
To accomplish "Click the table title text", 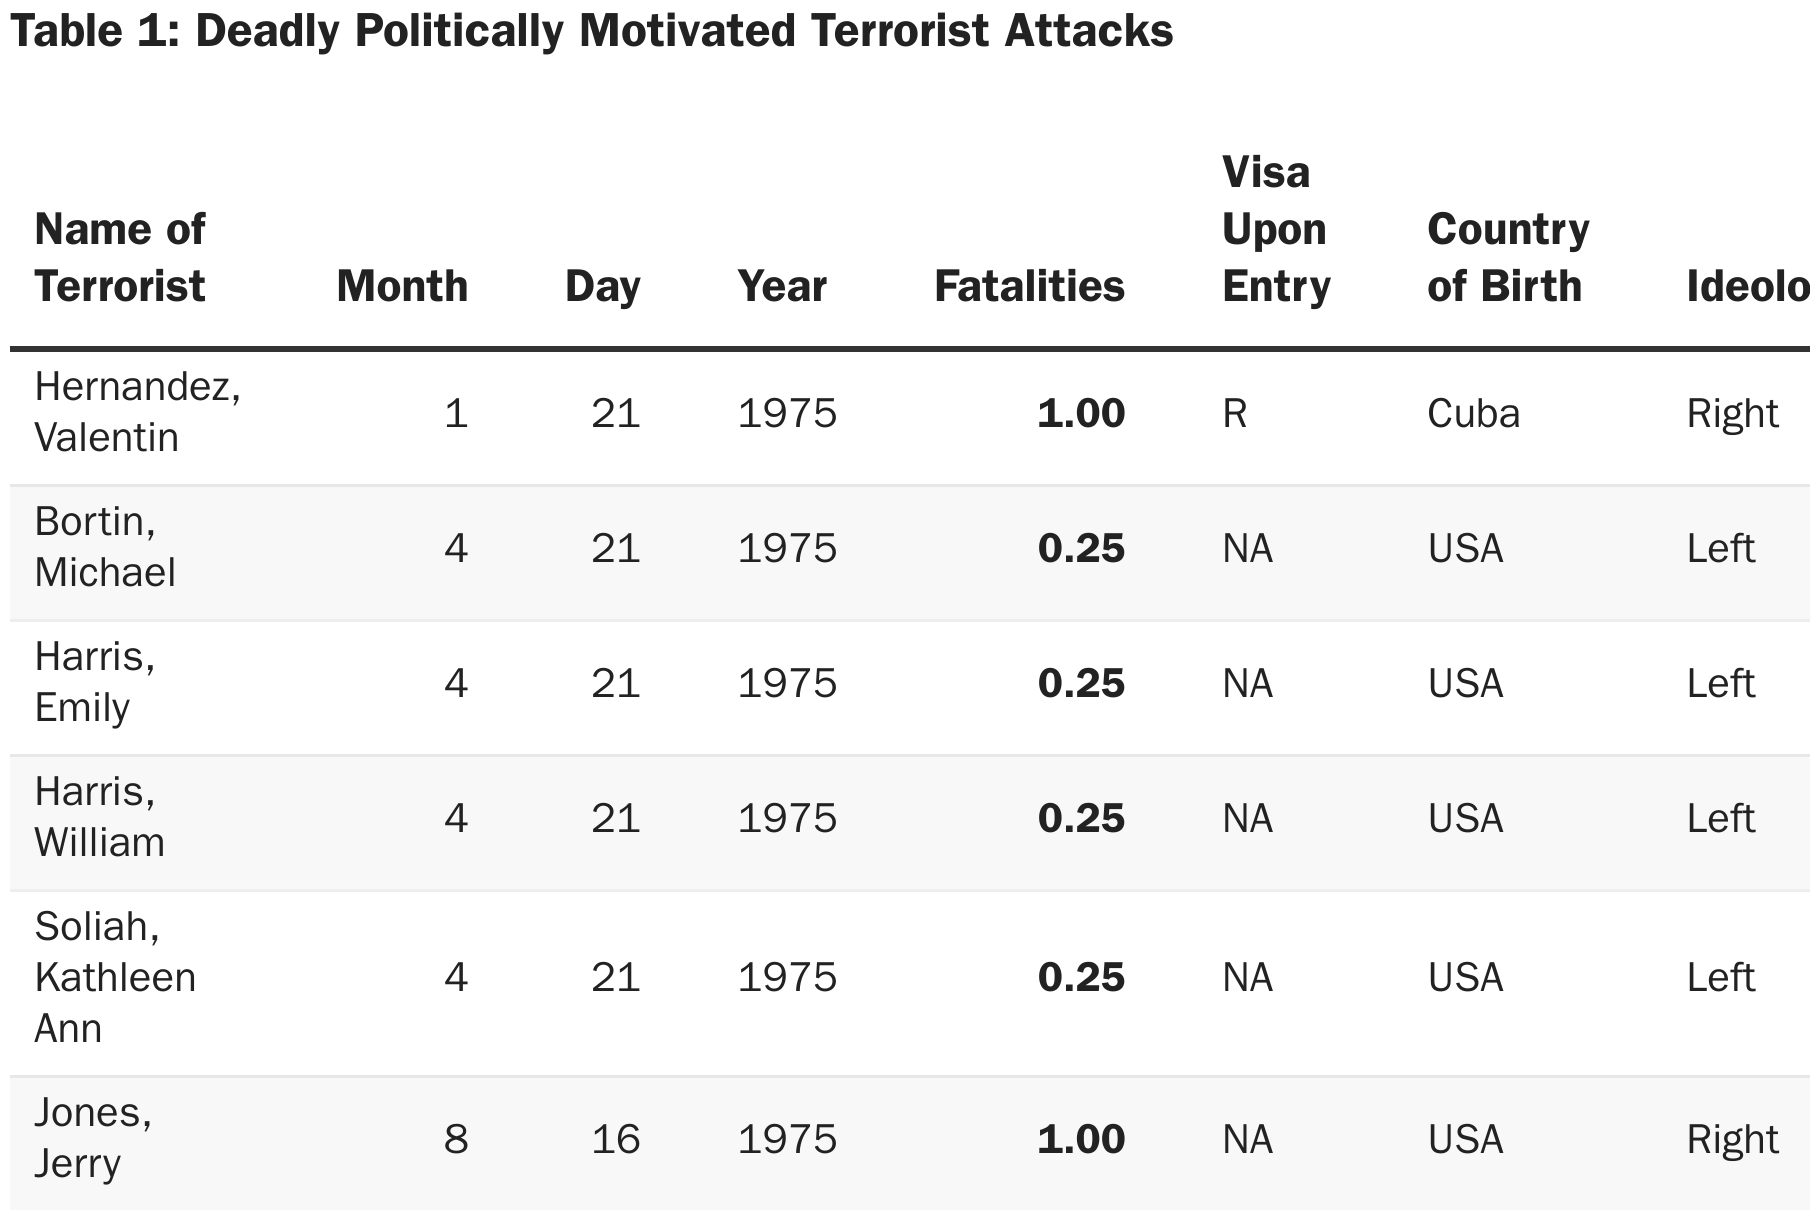I will pos(592,31).
